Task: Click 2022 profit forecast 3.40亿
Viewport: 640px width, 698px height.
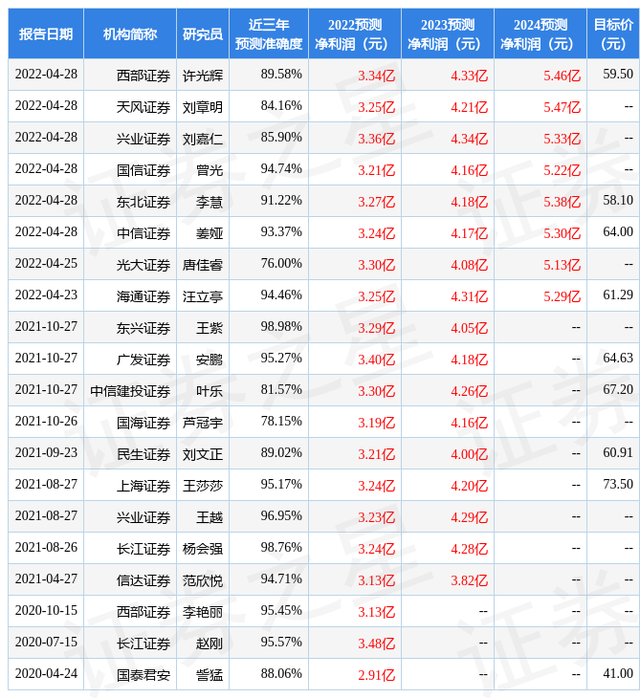Action: (377, 360)
